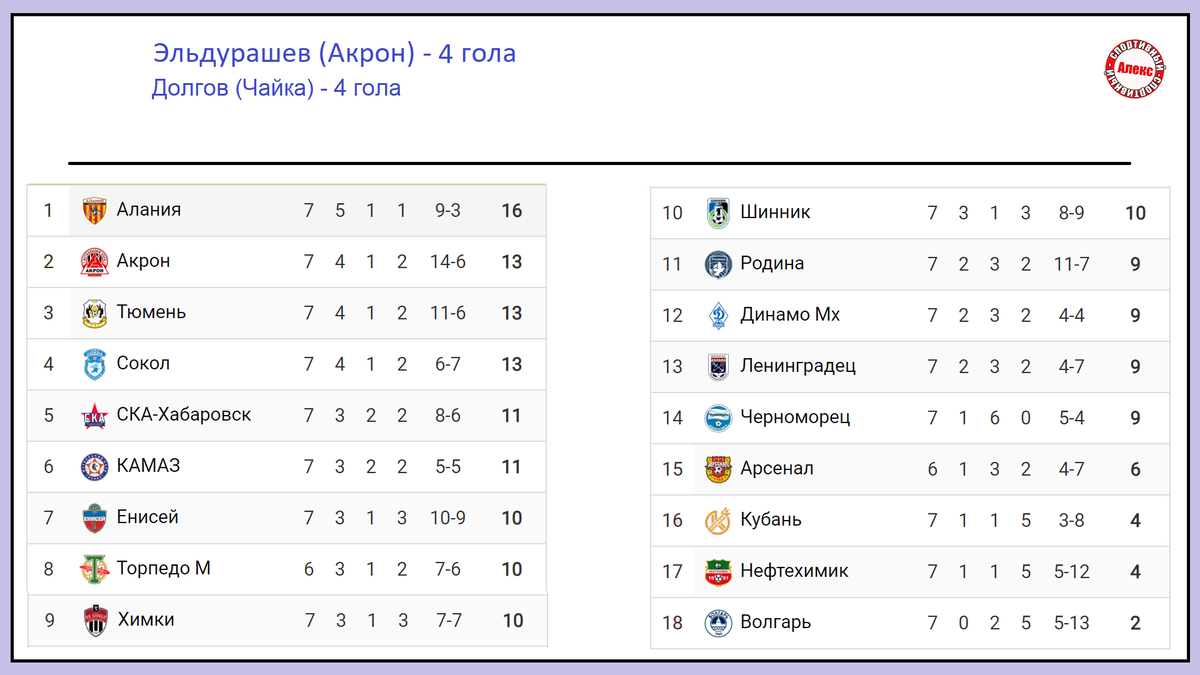1200x675 pixels.
Task: Select the Шинник team name
Action: point(775,212)
